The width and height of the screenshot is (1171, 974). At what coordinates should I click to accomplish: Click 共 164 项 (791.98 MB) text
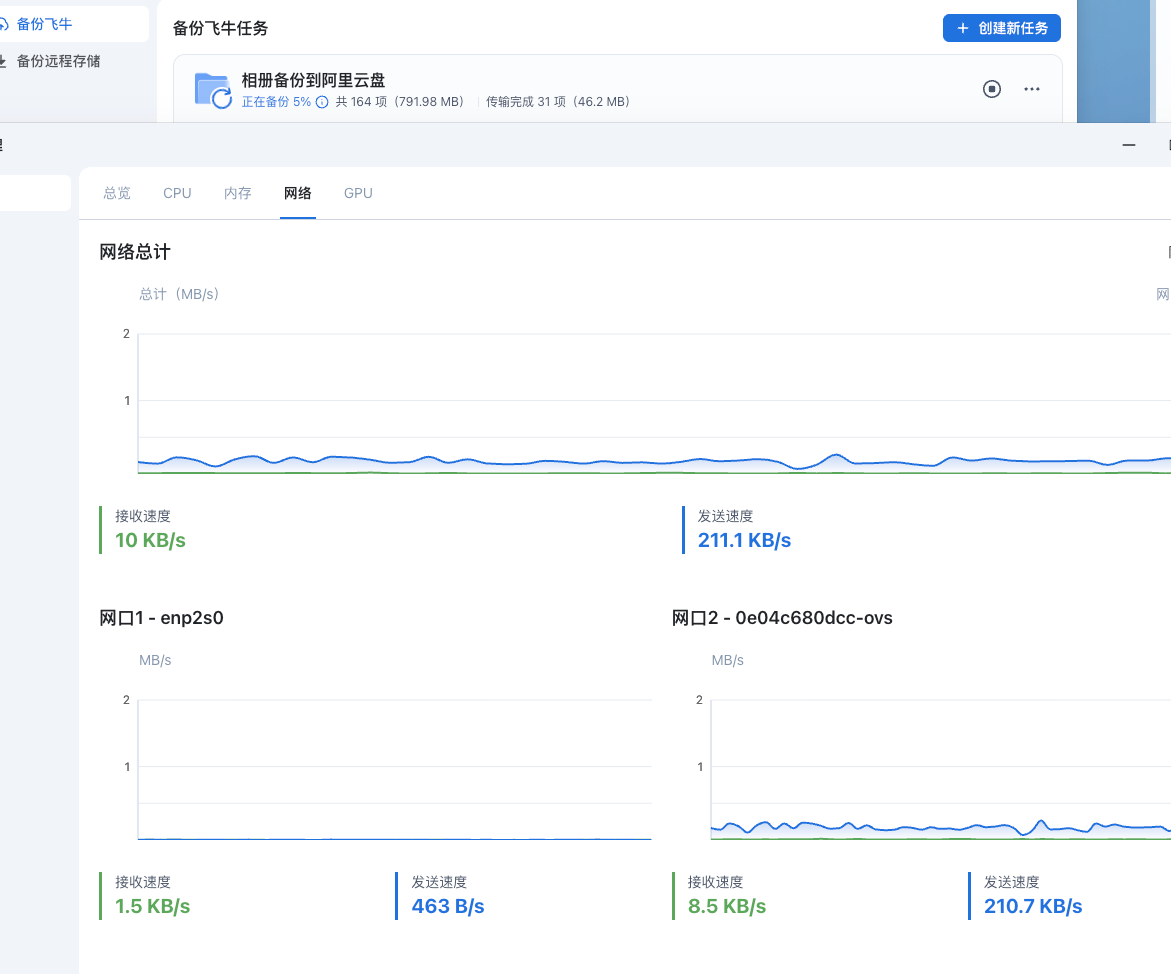point(400,102)
